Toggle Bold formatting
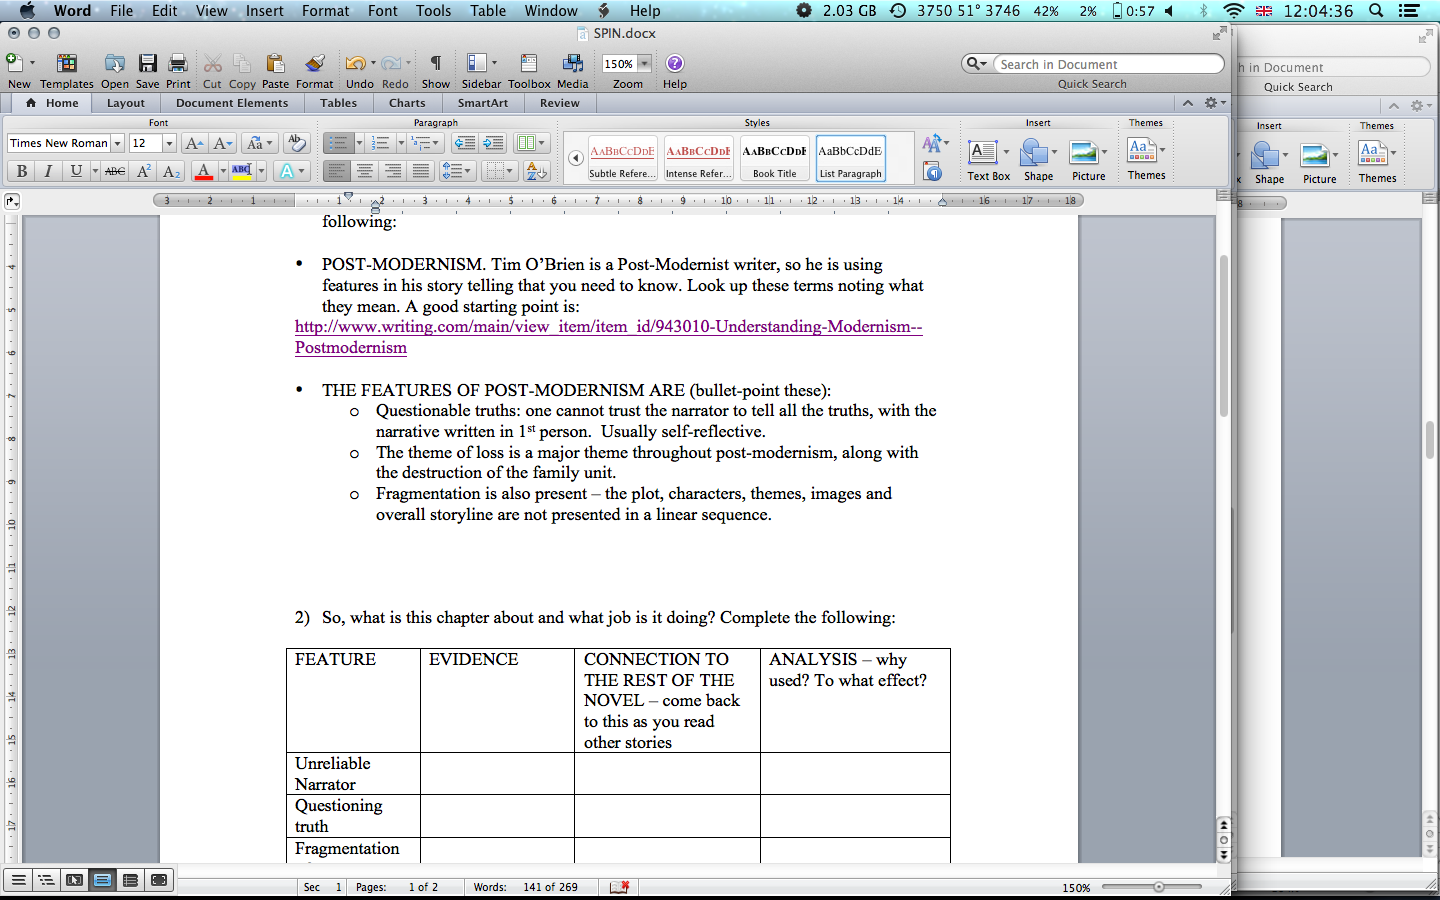 pyautogui.click(x=21, y=171)
